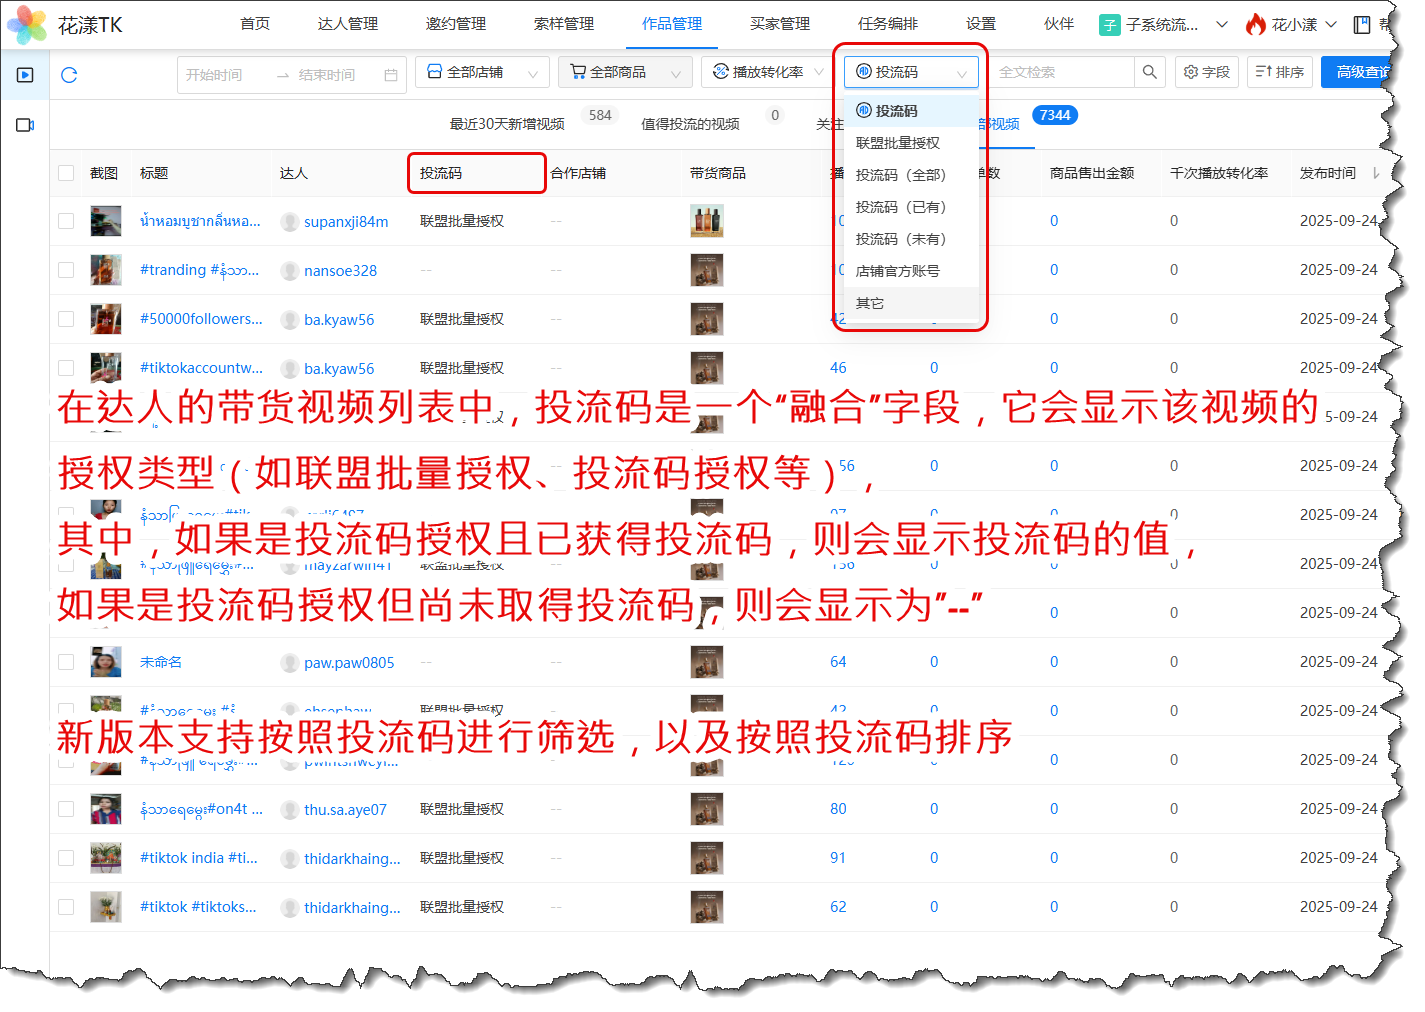
Task: Check the row for supanxji84m video
Action: pos(66,221)
